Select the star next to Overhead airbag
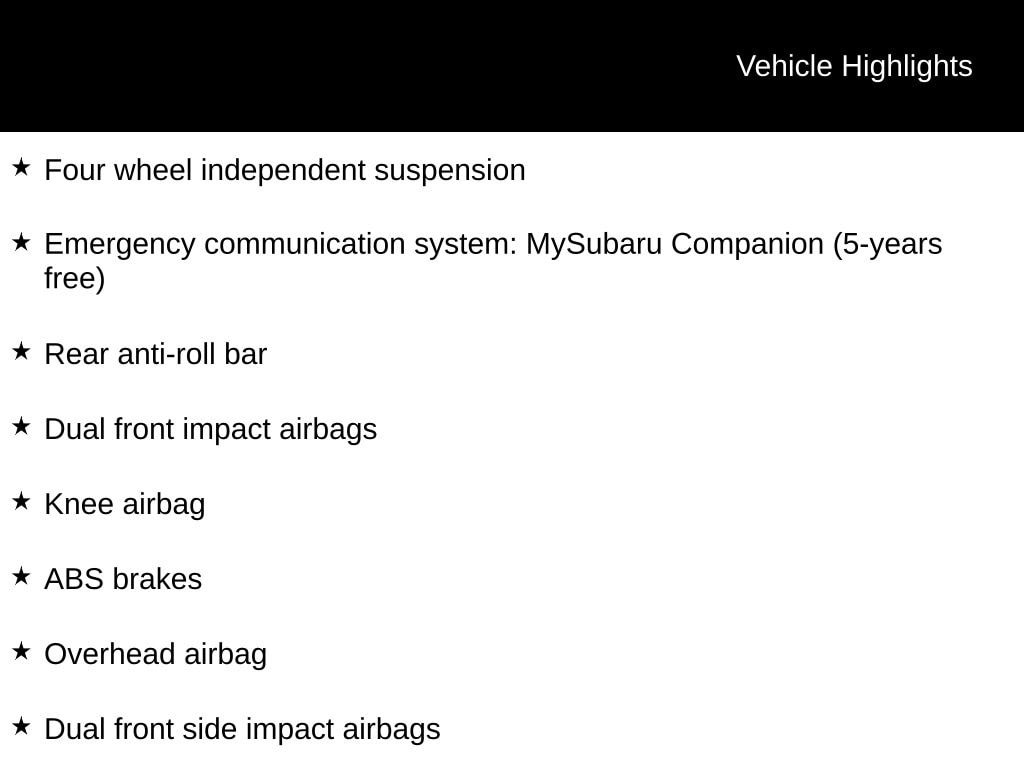 tap(21, 651)
